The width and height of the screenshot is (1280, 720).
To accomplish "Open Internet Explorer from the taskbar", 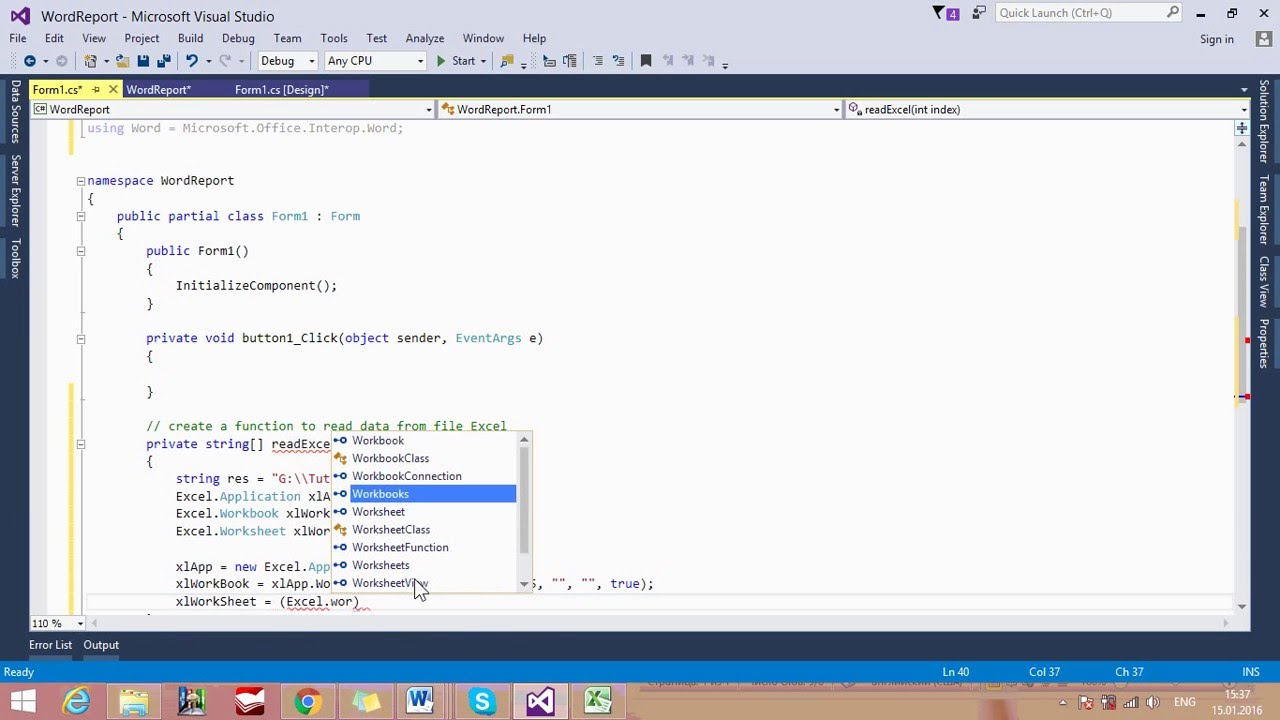I will 76,701.
